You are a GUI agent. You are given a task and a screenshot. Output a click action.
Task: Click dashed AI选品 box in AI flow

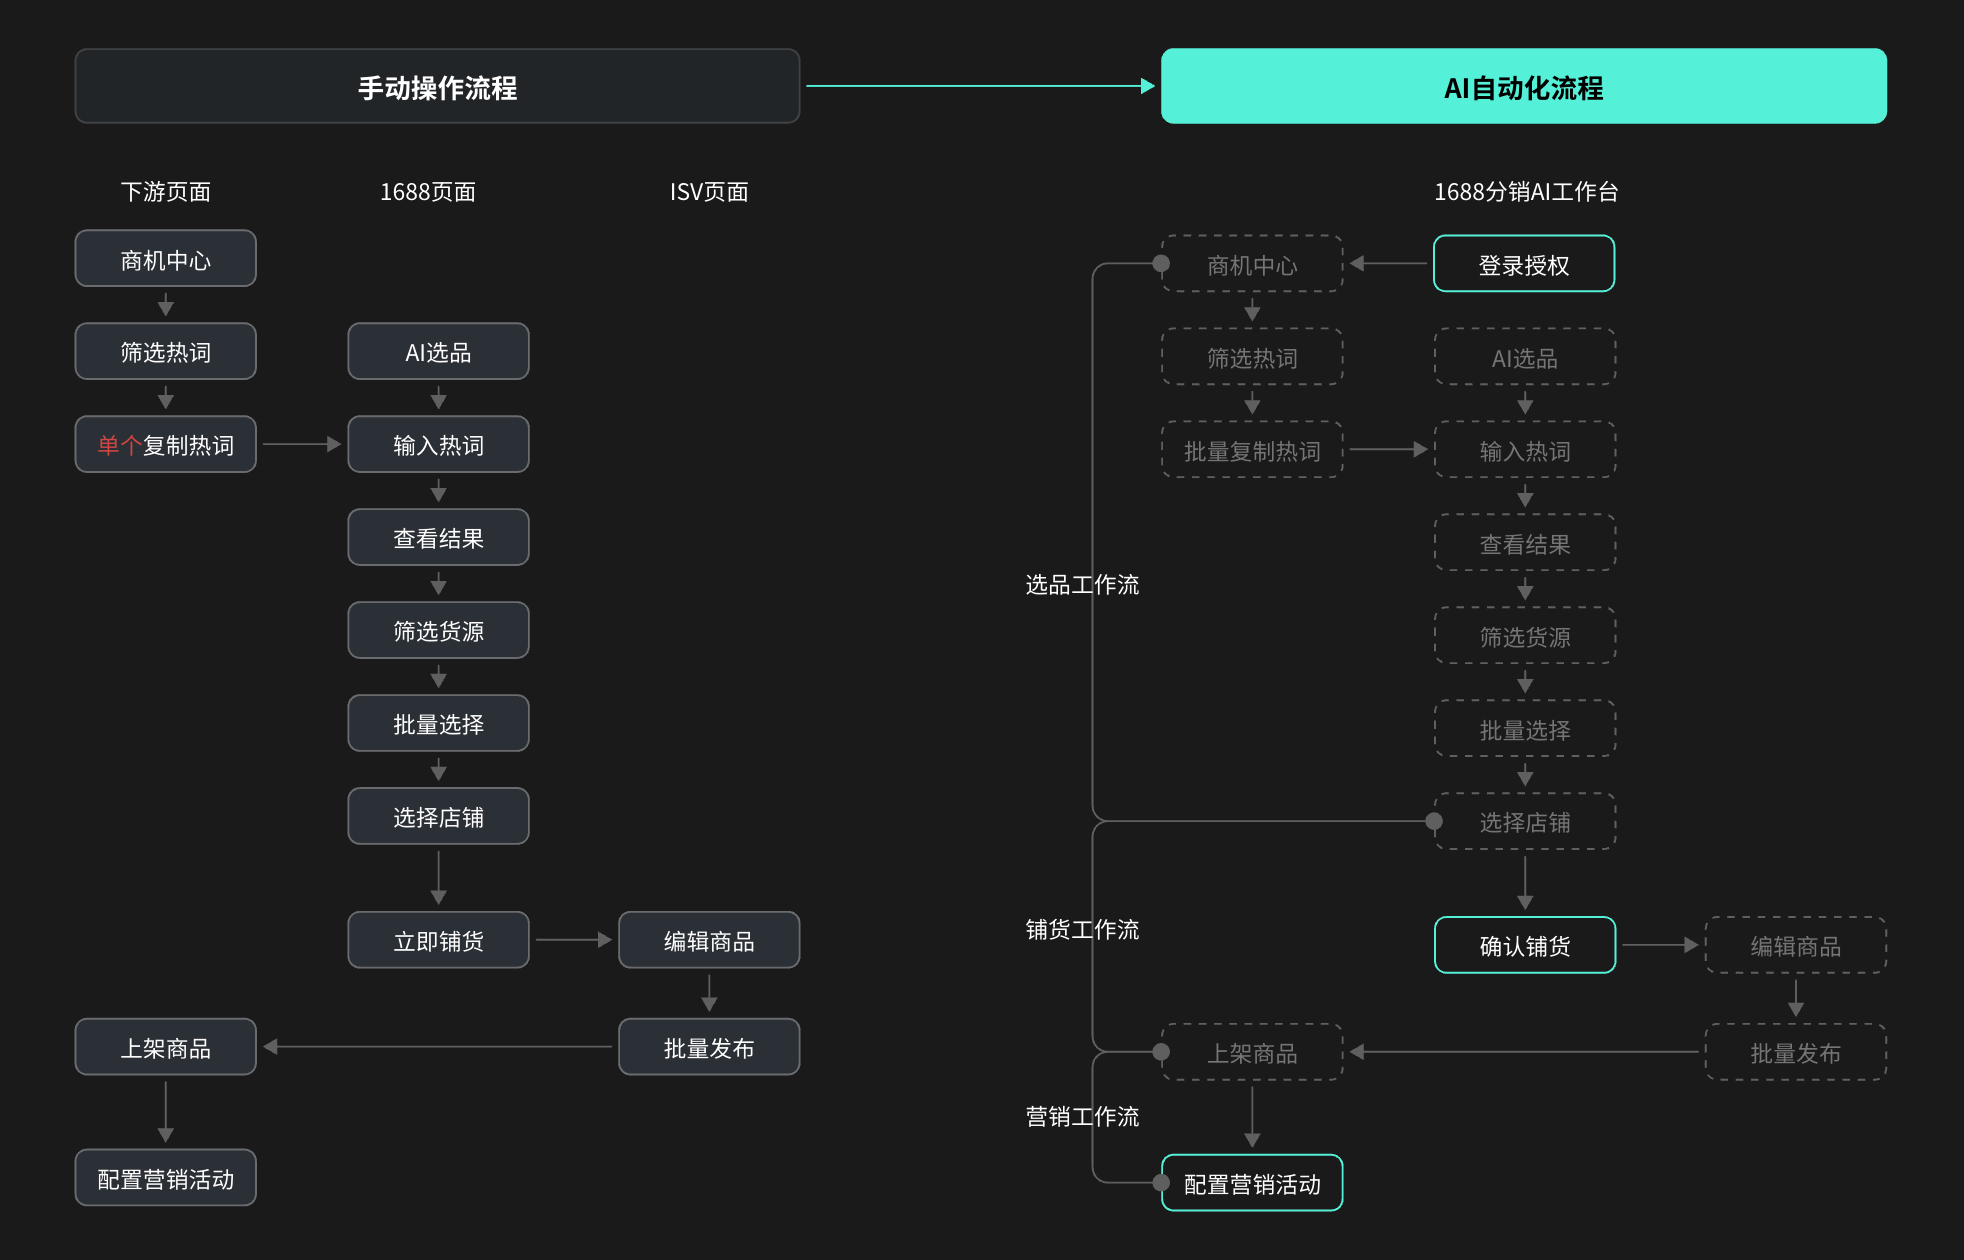(1525, 357)
